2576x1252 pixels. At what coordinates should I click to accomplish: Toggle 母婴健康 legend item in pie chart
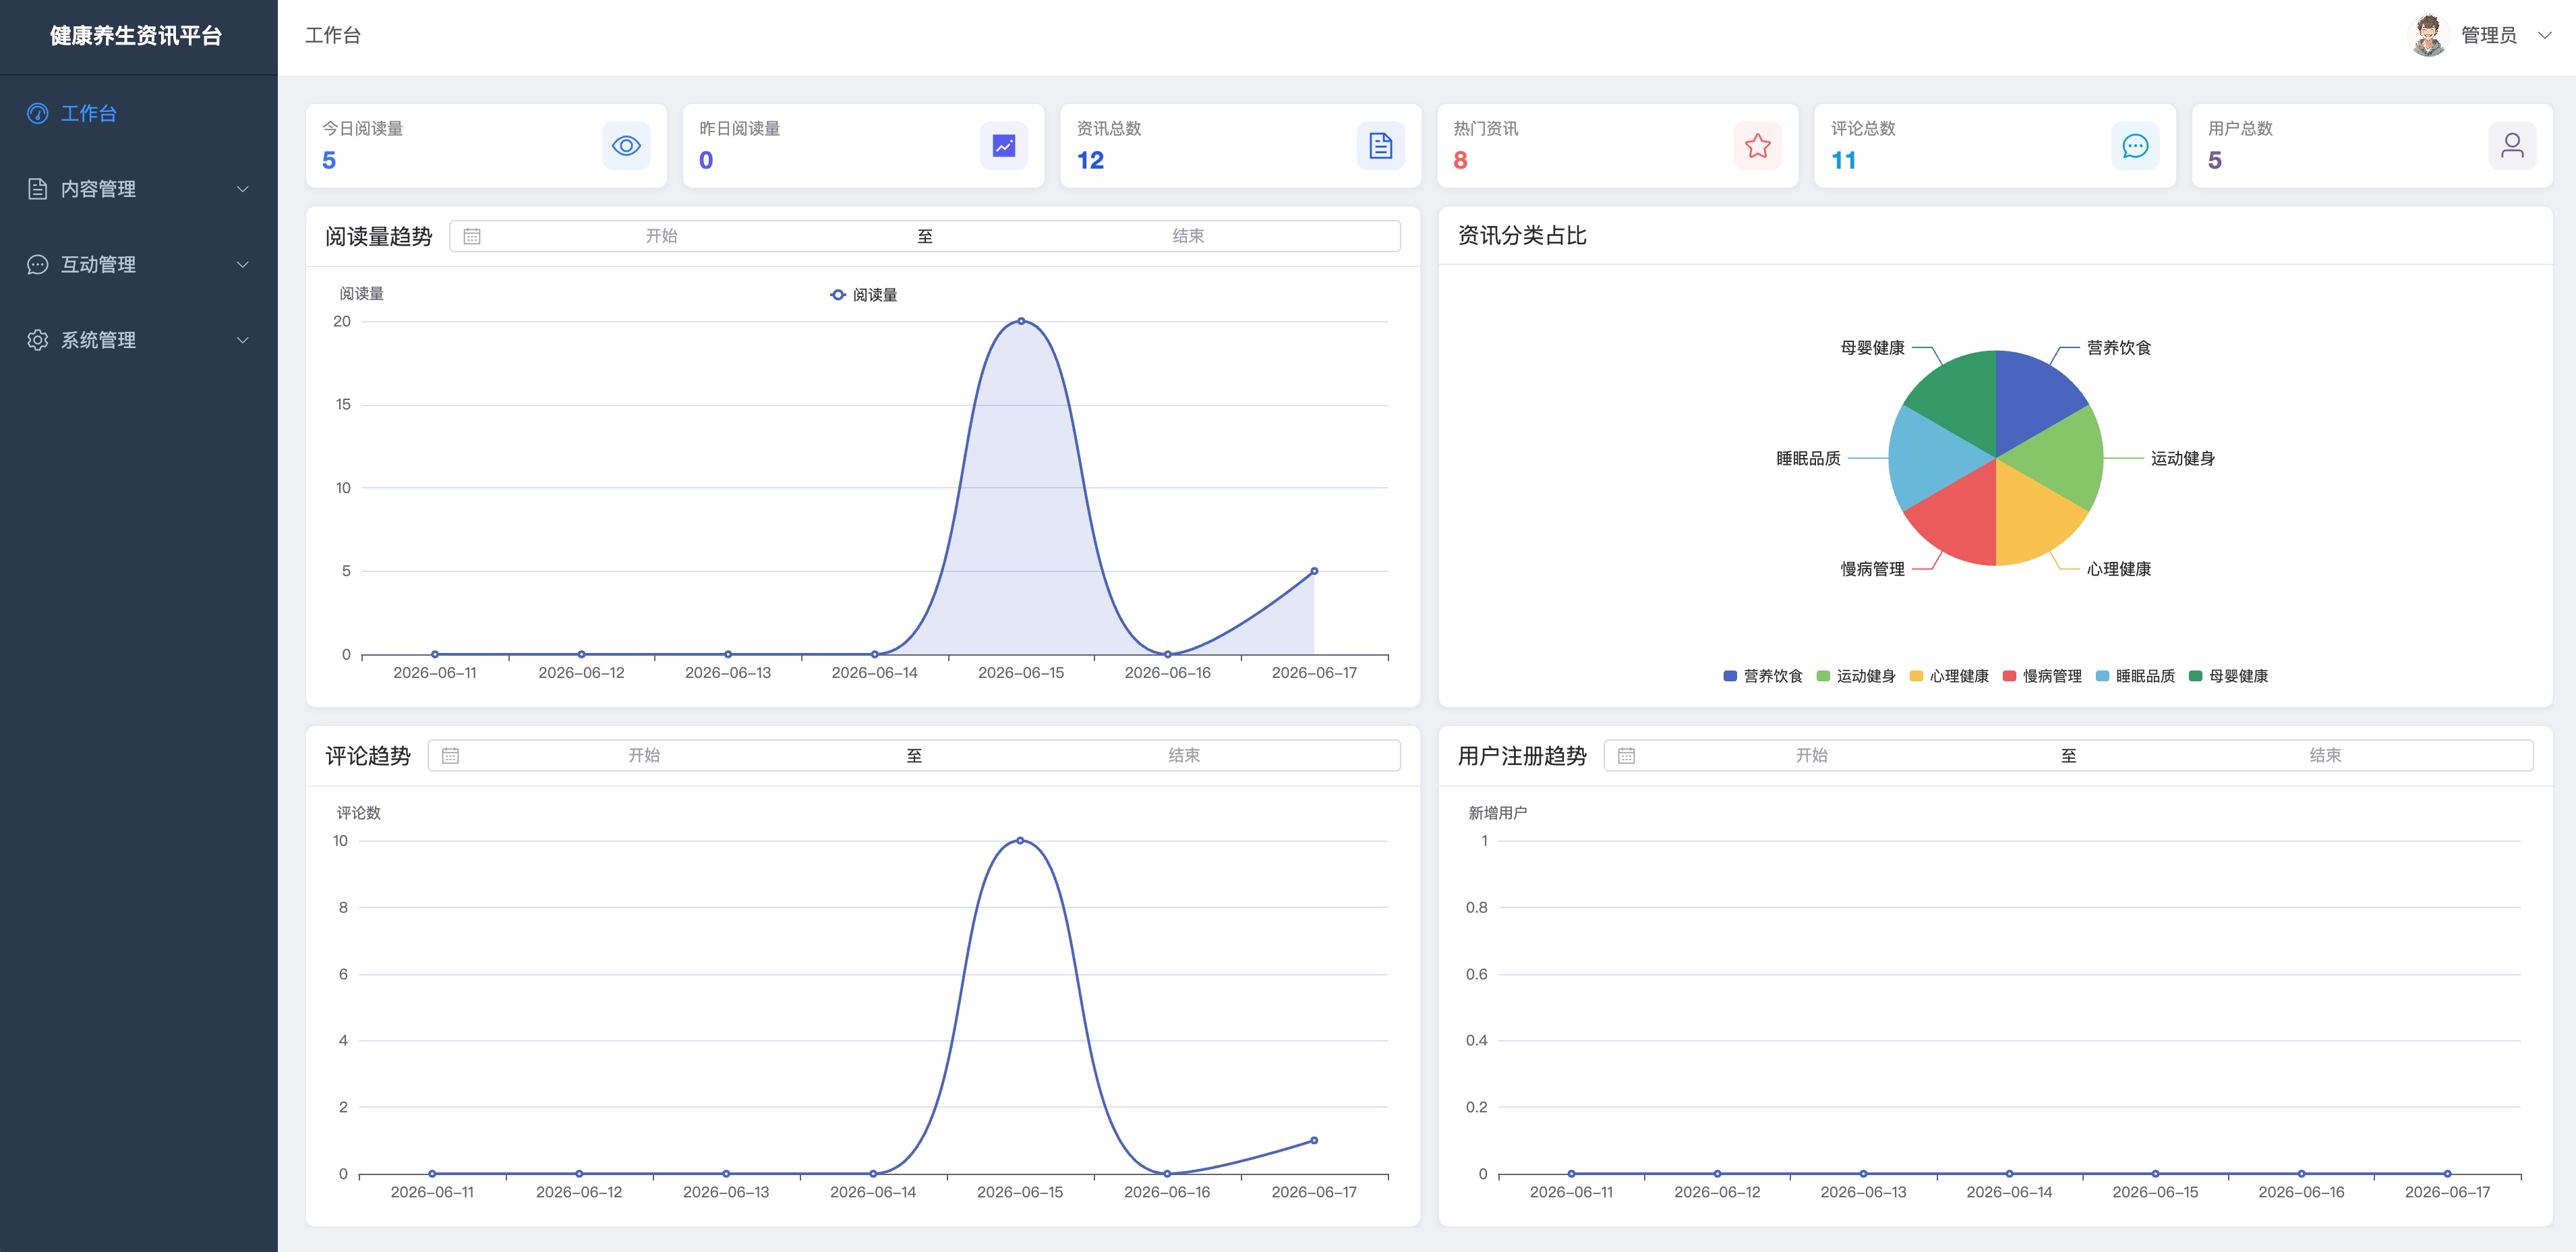[2229, 676]
